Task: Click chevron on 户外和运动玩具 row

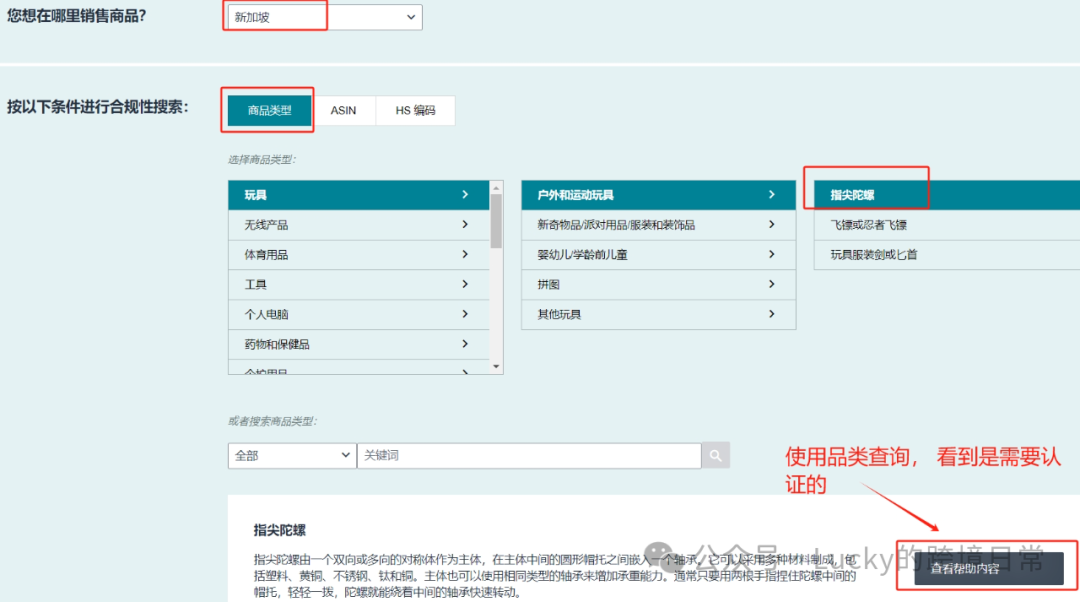Action: coord(771,195)
